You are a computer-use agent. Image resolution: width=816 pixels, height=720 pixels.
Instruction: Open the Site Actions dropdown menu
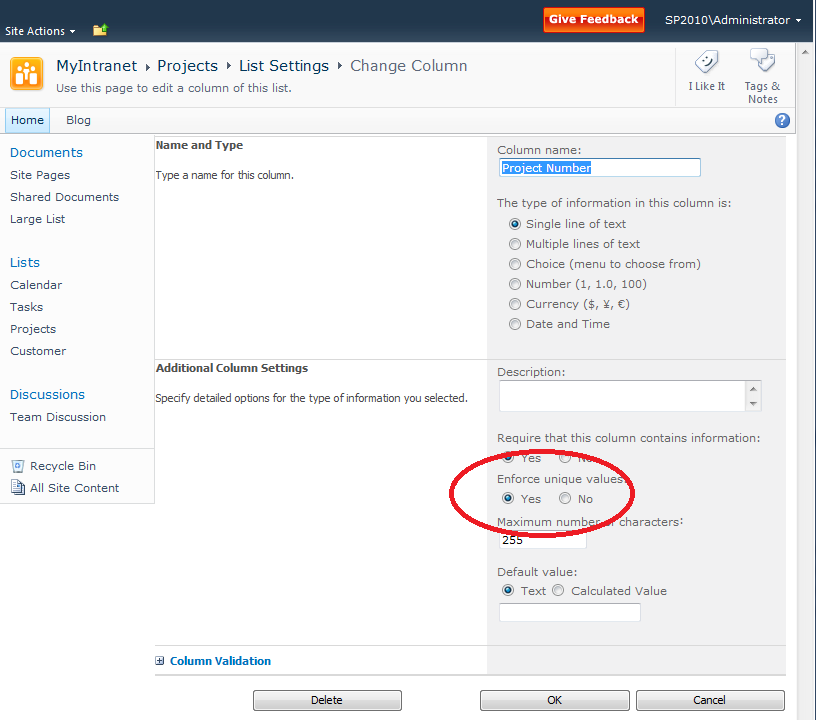tap(40, 31)
